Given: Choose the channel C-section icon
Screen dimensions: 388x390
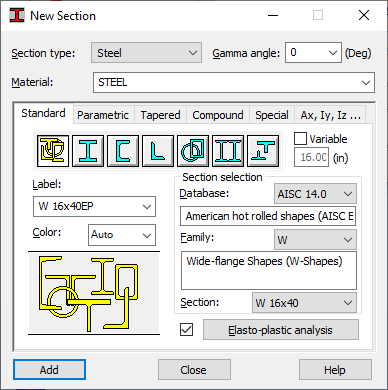Looking at the screenshot, I should 123,151.
